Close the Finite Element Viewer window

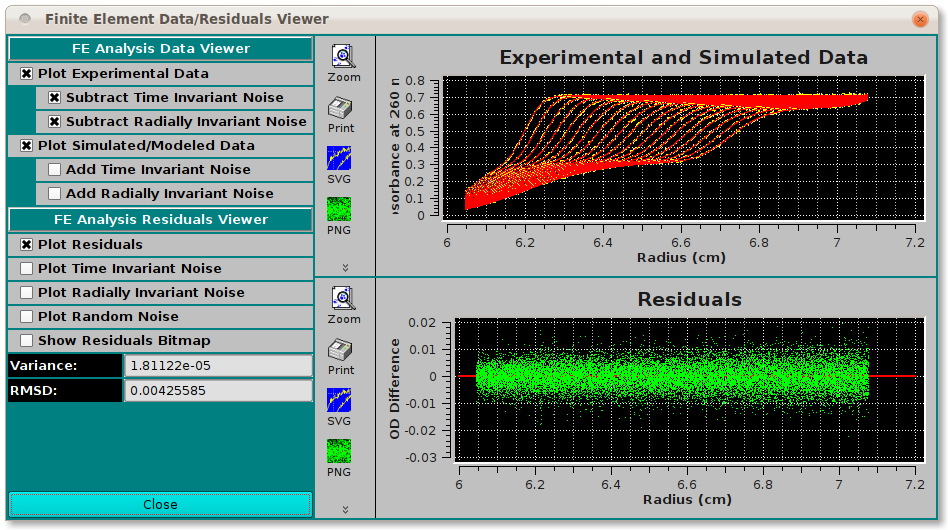pyautogui.click(x=920, y=19)
